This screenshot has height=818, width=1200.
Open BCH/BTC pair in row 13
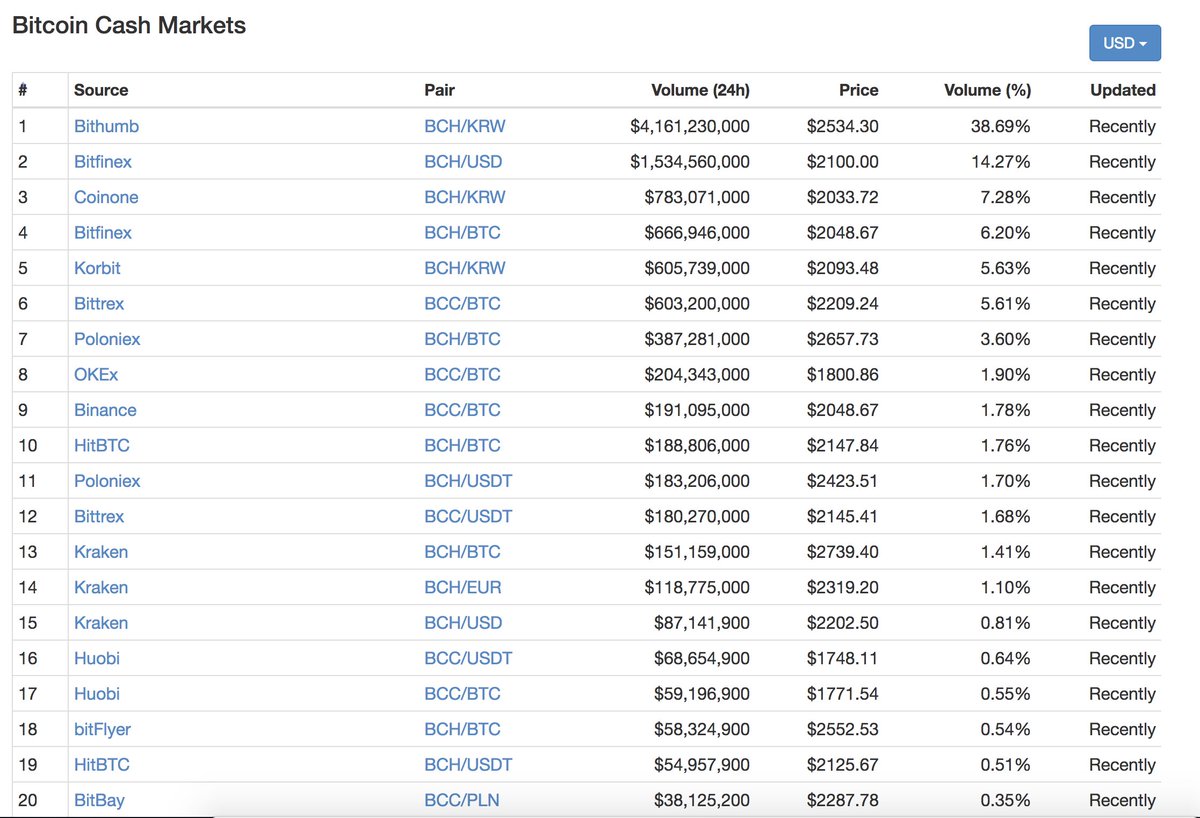pyautogui.click(x=462, y=552)
